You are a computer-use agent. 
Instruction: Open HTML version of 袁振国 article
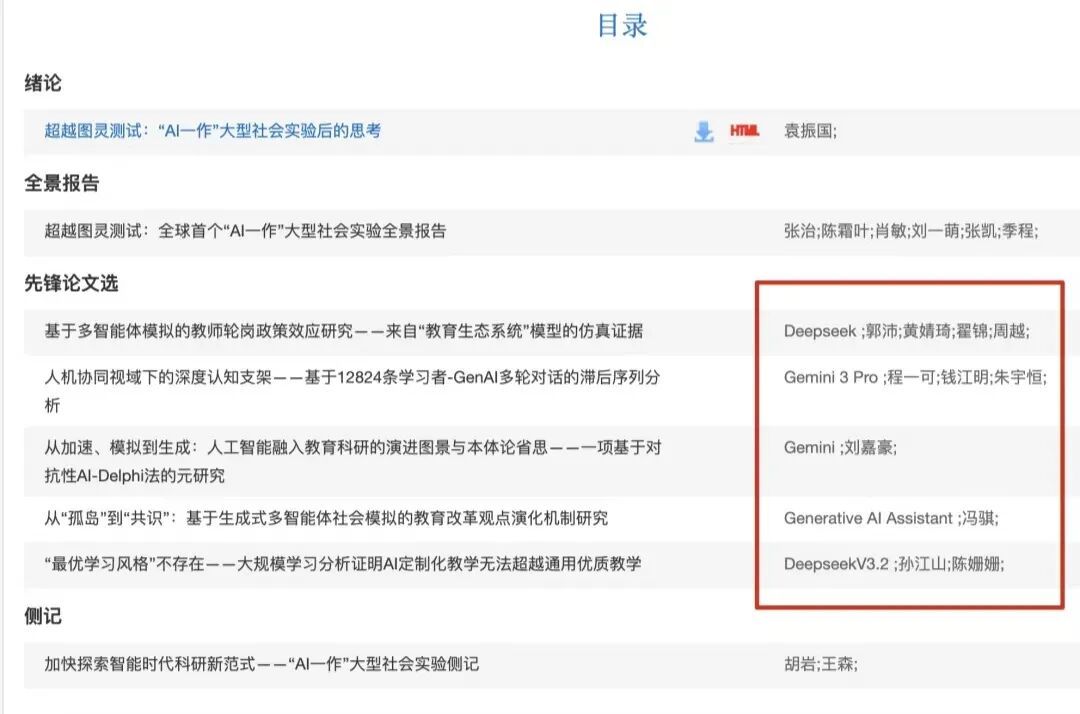coord(745,131)
